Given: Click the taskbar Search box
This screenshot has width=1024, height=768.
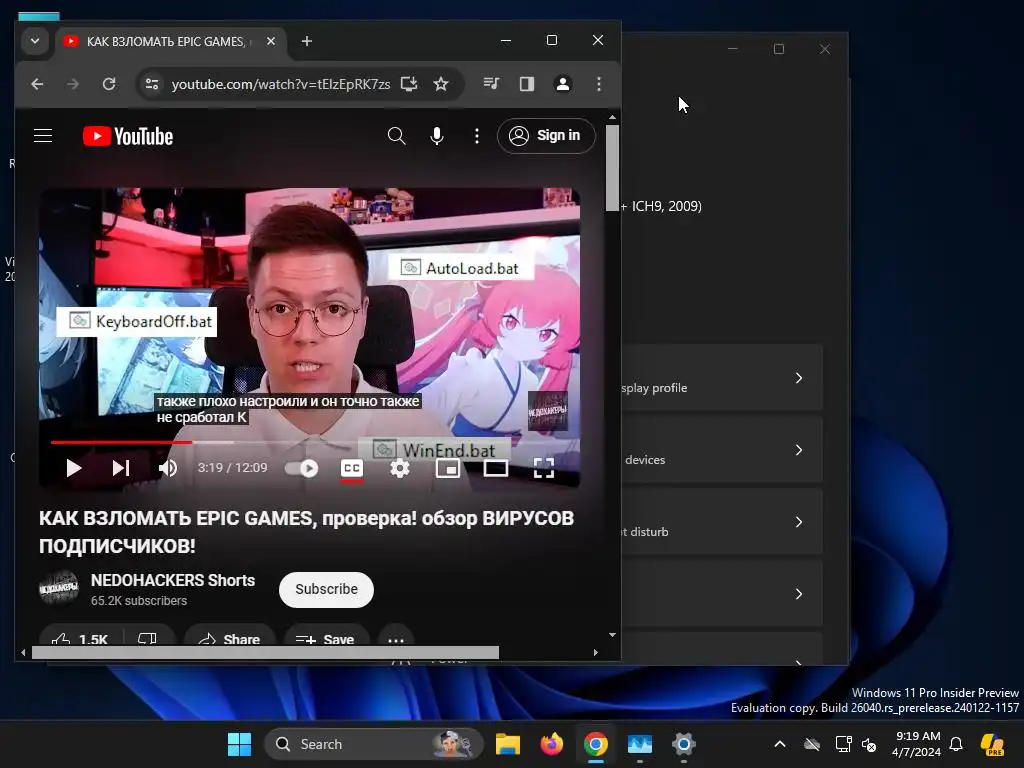Looking at the screenshot, I should click(374, 744).
